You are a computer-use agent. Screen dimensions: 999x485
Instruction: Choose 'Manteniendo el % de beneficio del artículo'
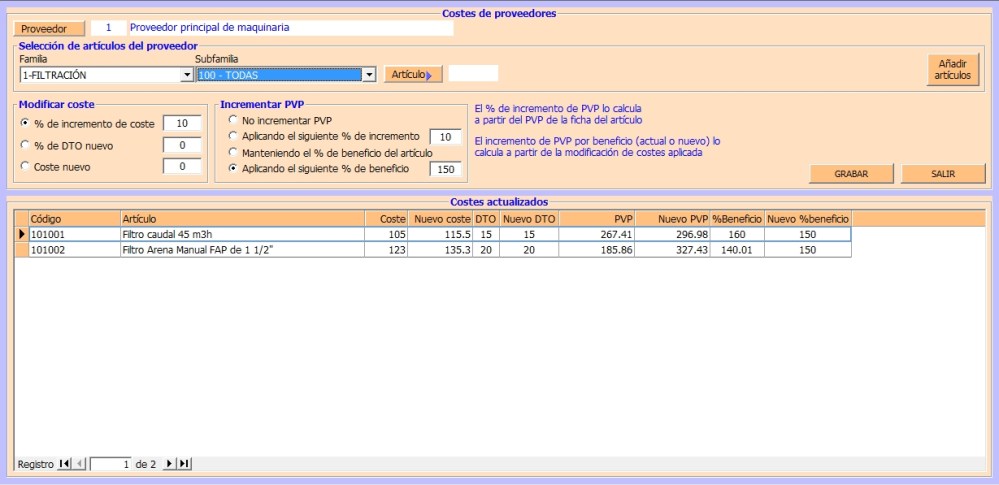(233, 152)
